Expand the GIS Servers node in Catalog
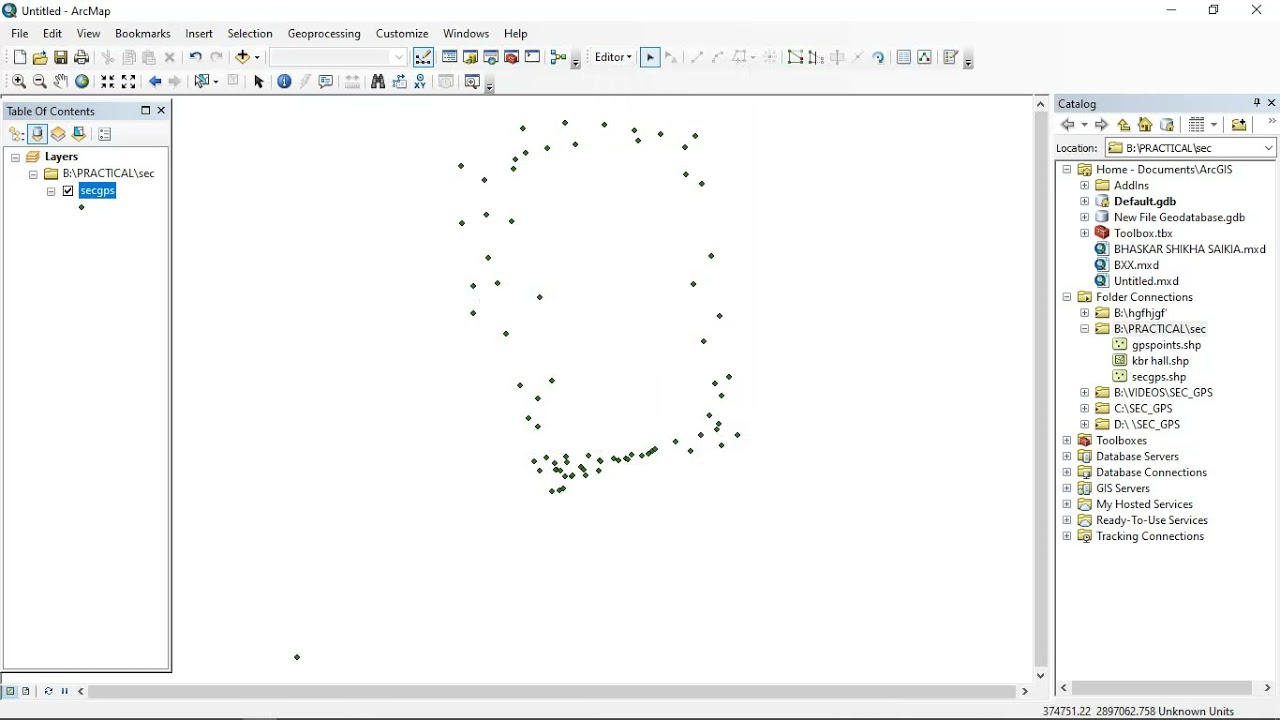 1067,489
